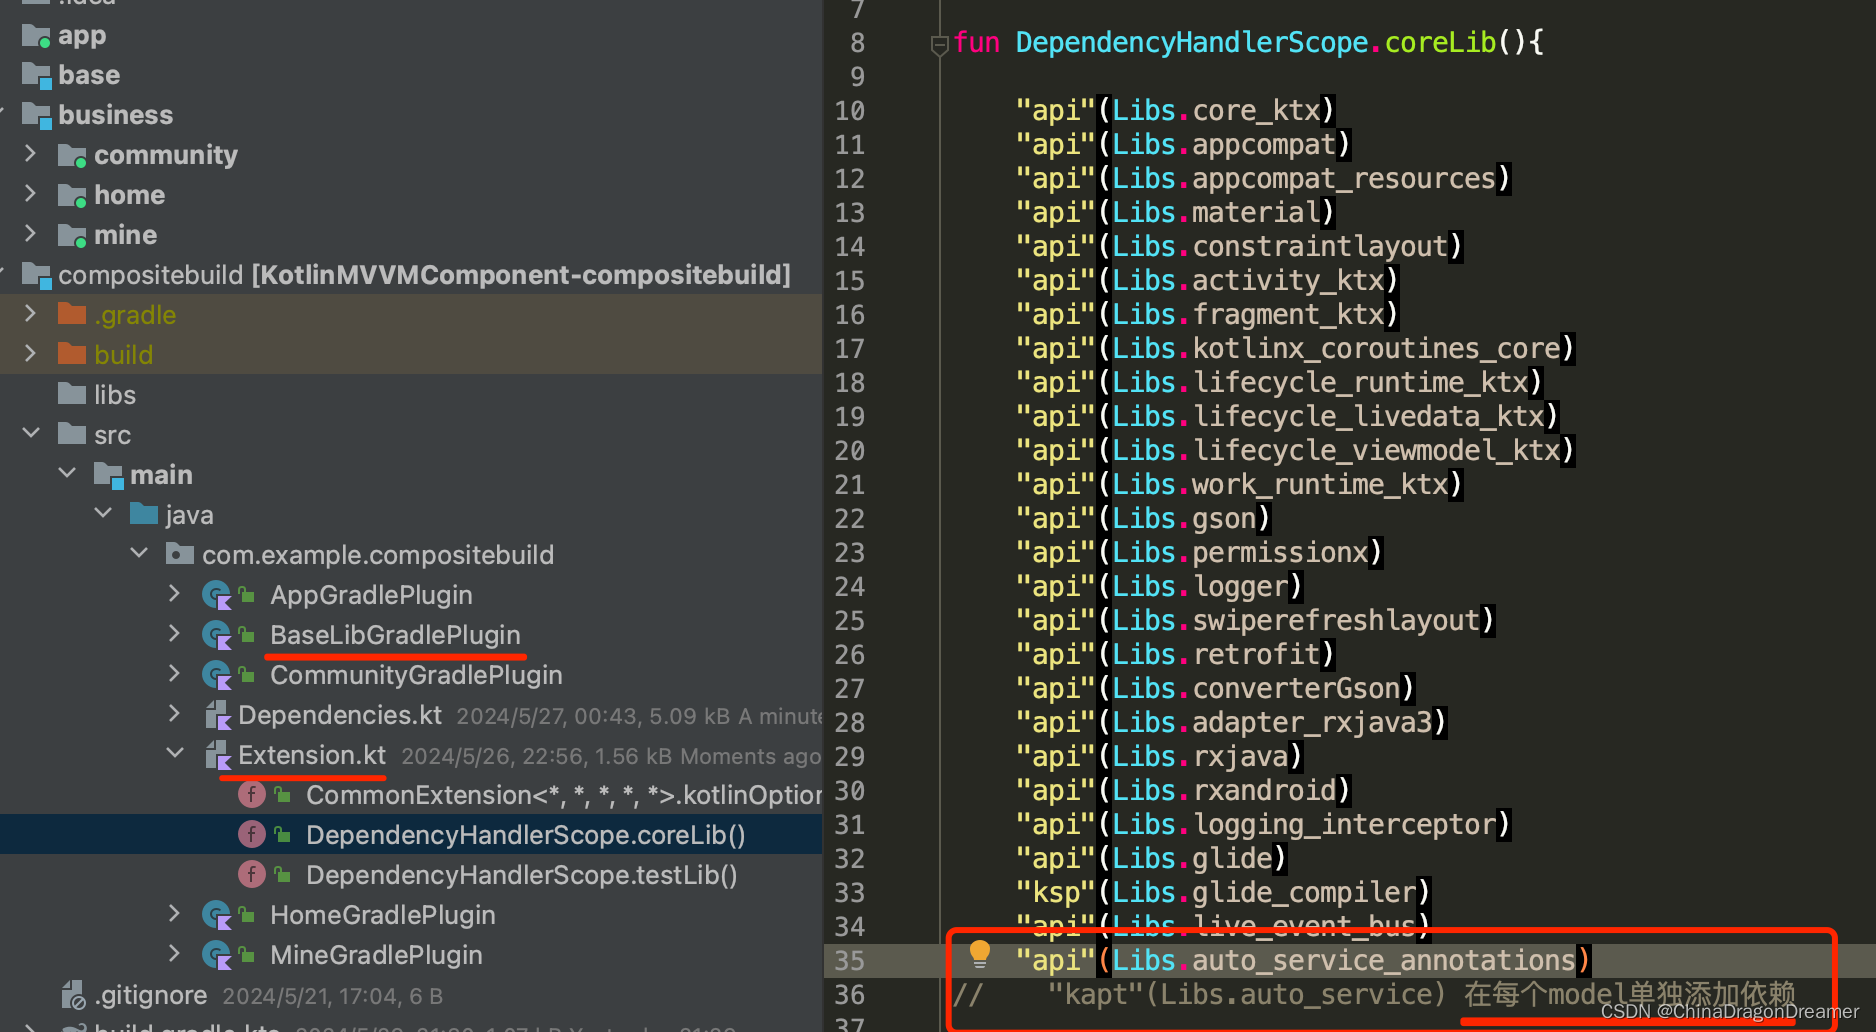Select BaseLibGradlePlugin in the project tree
The height and width of the screenshot is (1032, 1876).
point(395,634)
